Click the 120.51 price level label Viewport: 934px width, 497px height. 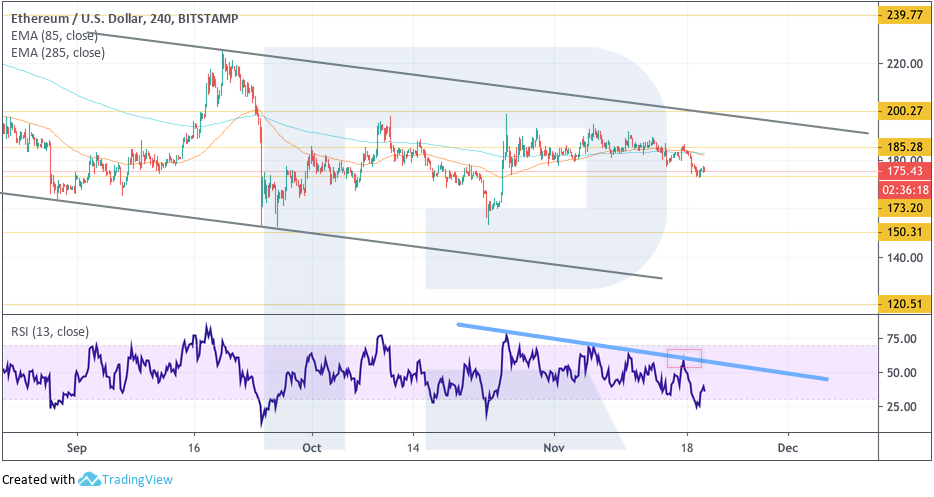(x=903, y=304)
